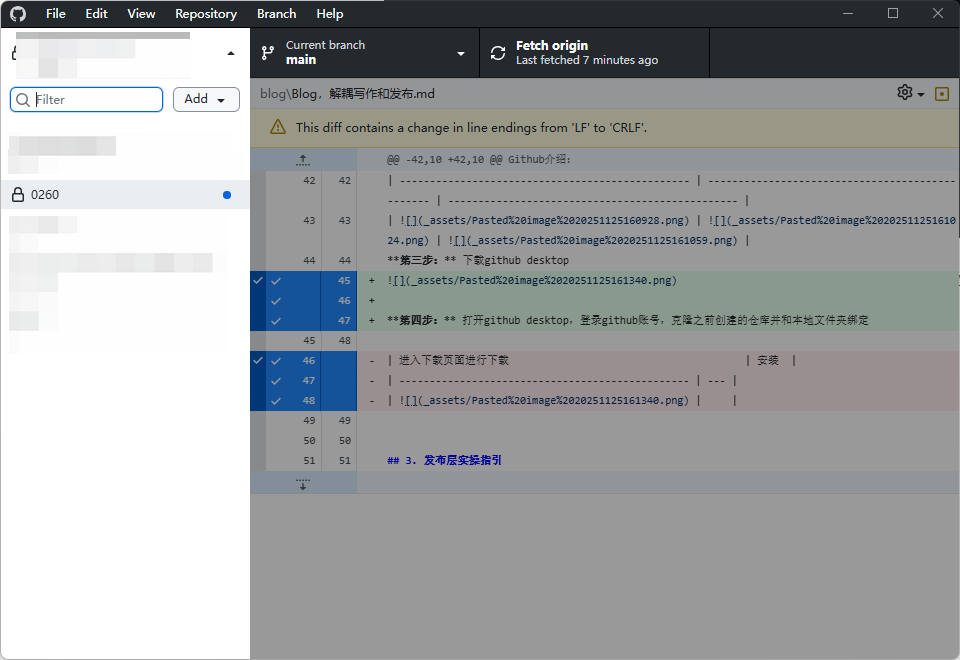The height and width of the screenshot is (660, 960).
Task: Open the Repository menu
Action: [x=205, y=14]
